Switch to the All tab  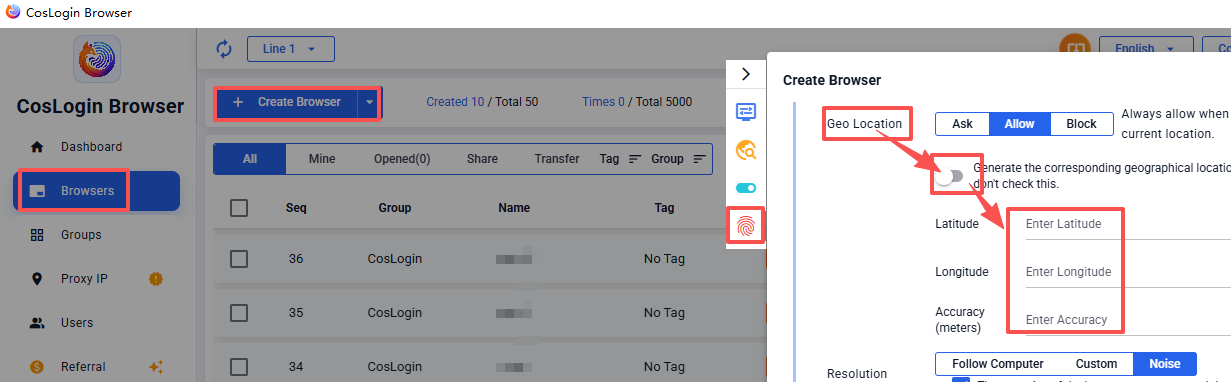point(250,159)
